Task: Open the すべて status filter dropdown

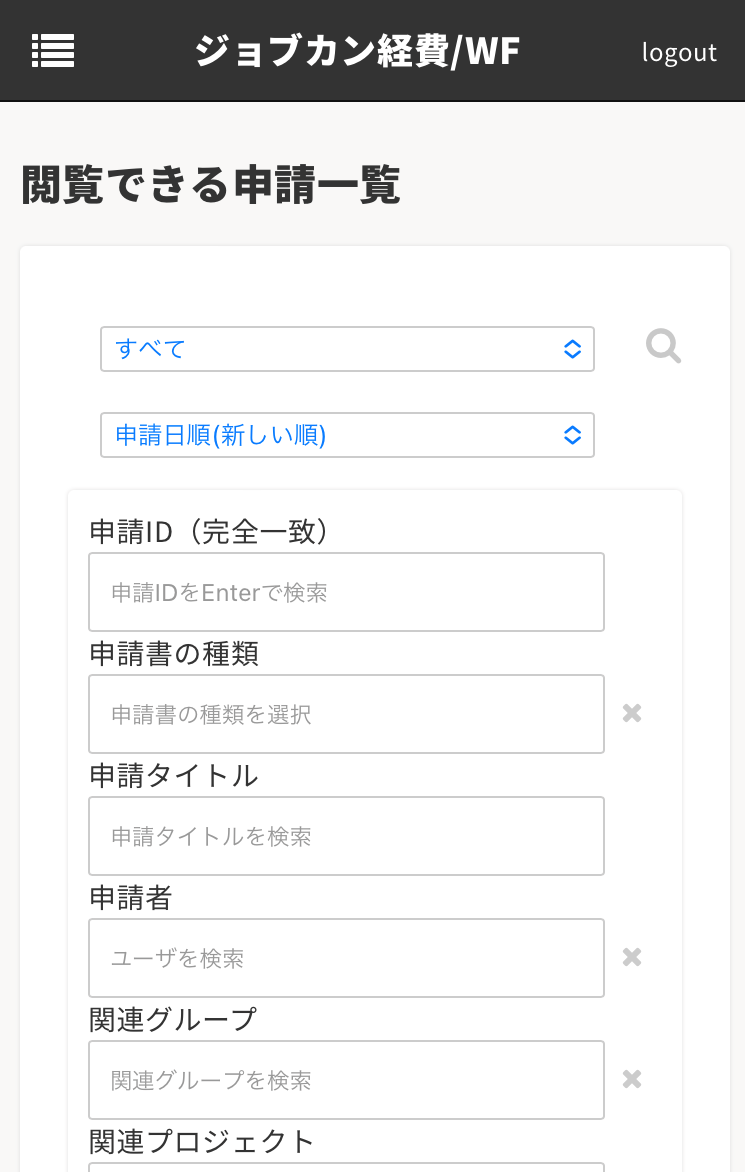Action: point(347,349)
